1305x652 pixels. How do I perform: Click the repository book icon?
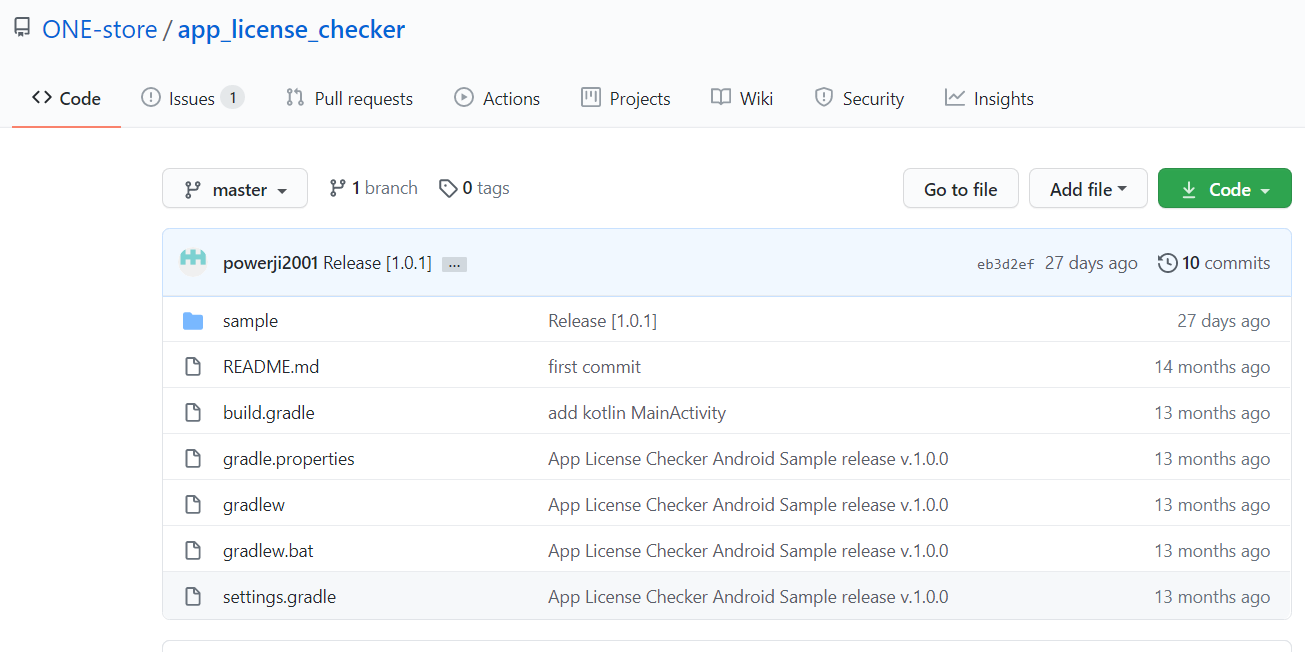[x=21, y=29]
